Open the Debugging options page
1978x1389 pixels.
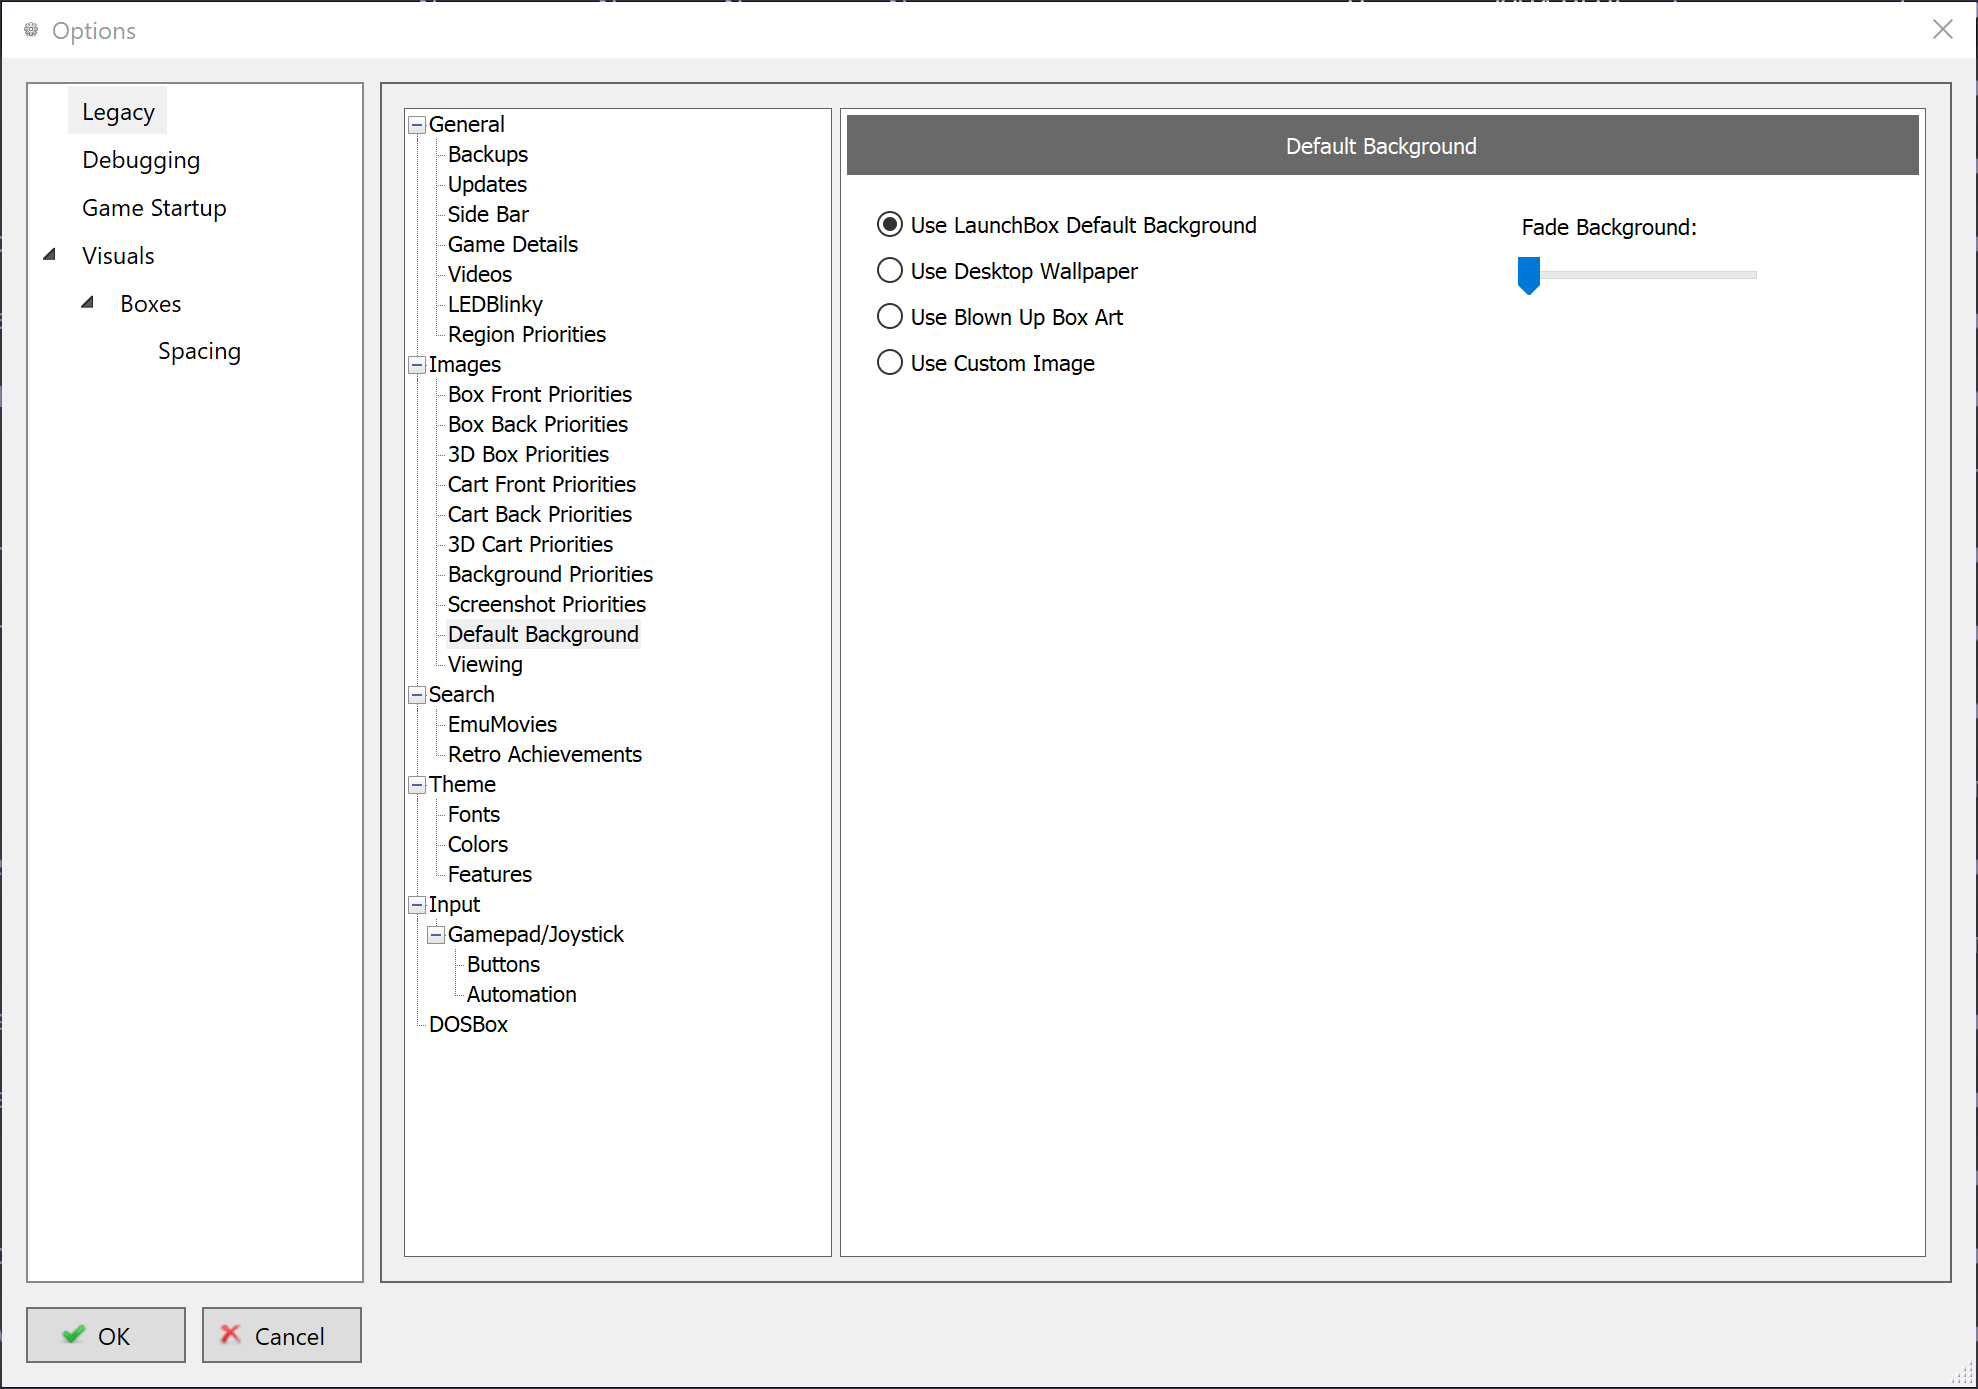click(141, 160)
